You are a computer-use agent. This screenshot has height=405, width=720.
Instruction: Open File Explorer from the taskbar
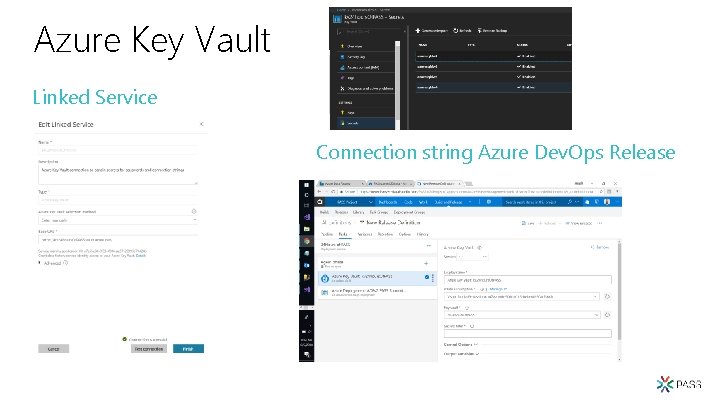click(306, 229)
